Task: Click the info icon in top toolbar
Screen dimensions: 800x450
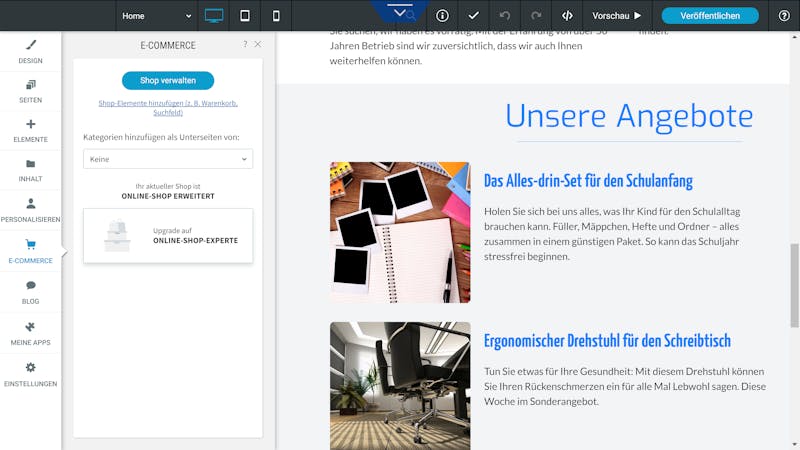Action: coord(442,16)
